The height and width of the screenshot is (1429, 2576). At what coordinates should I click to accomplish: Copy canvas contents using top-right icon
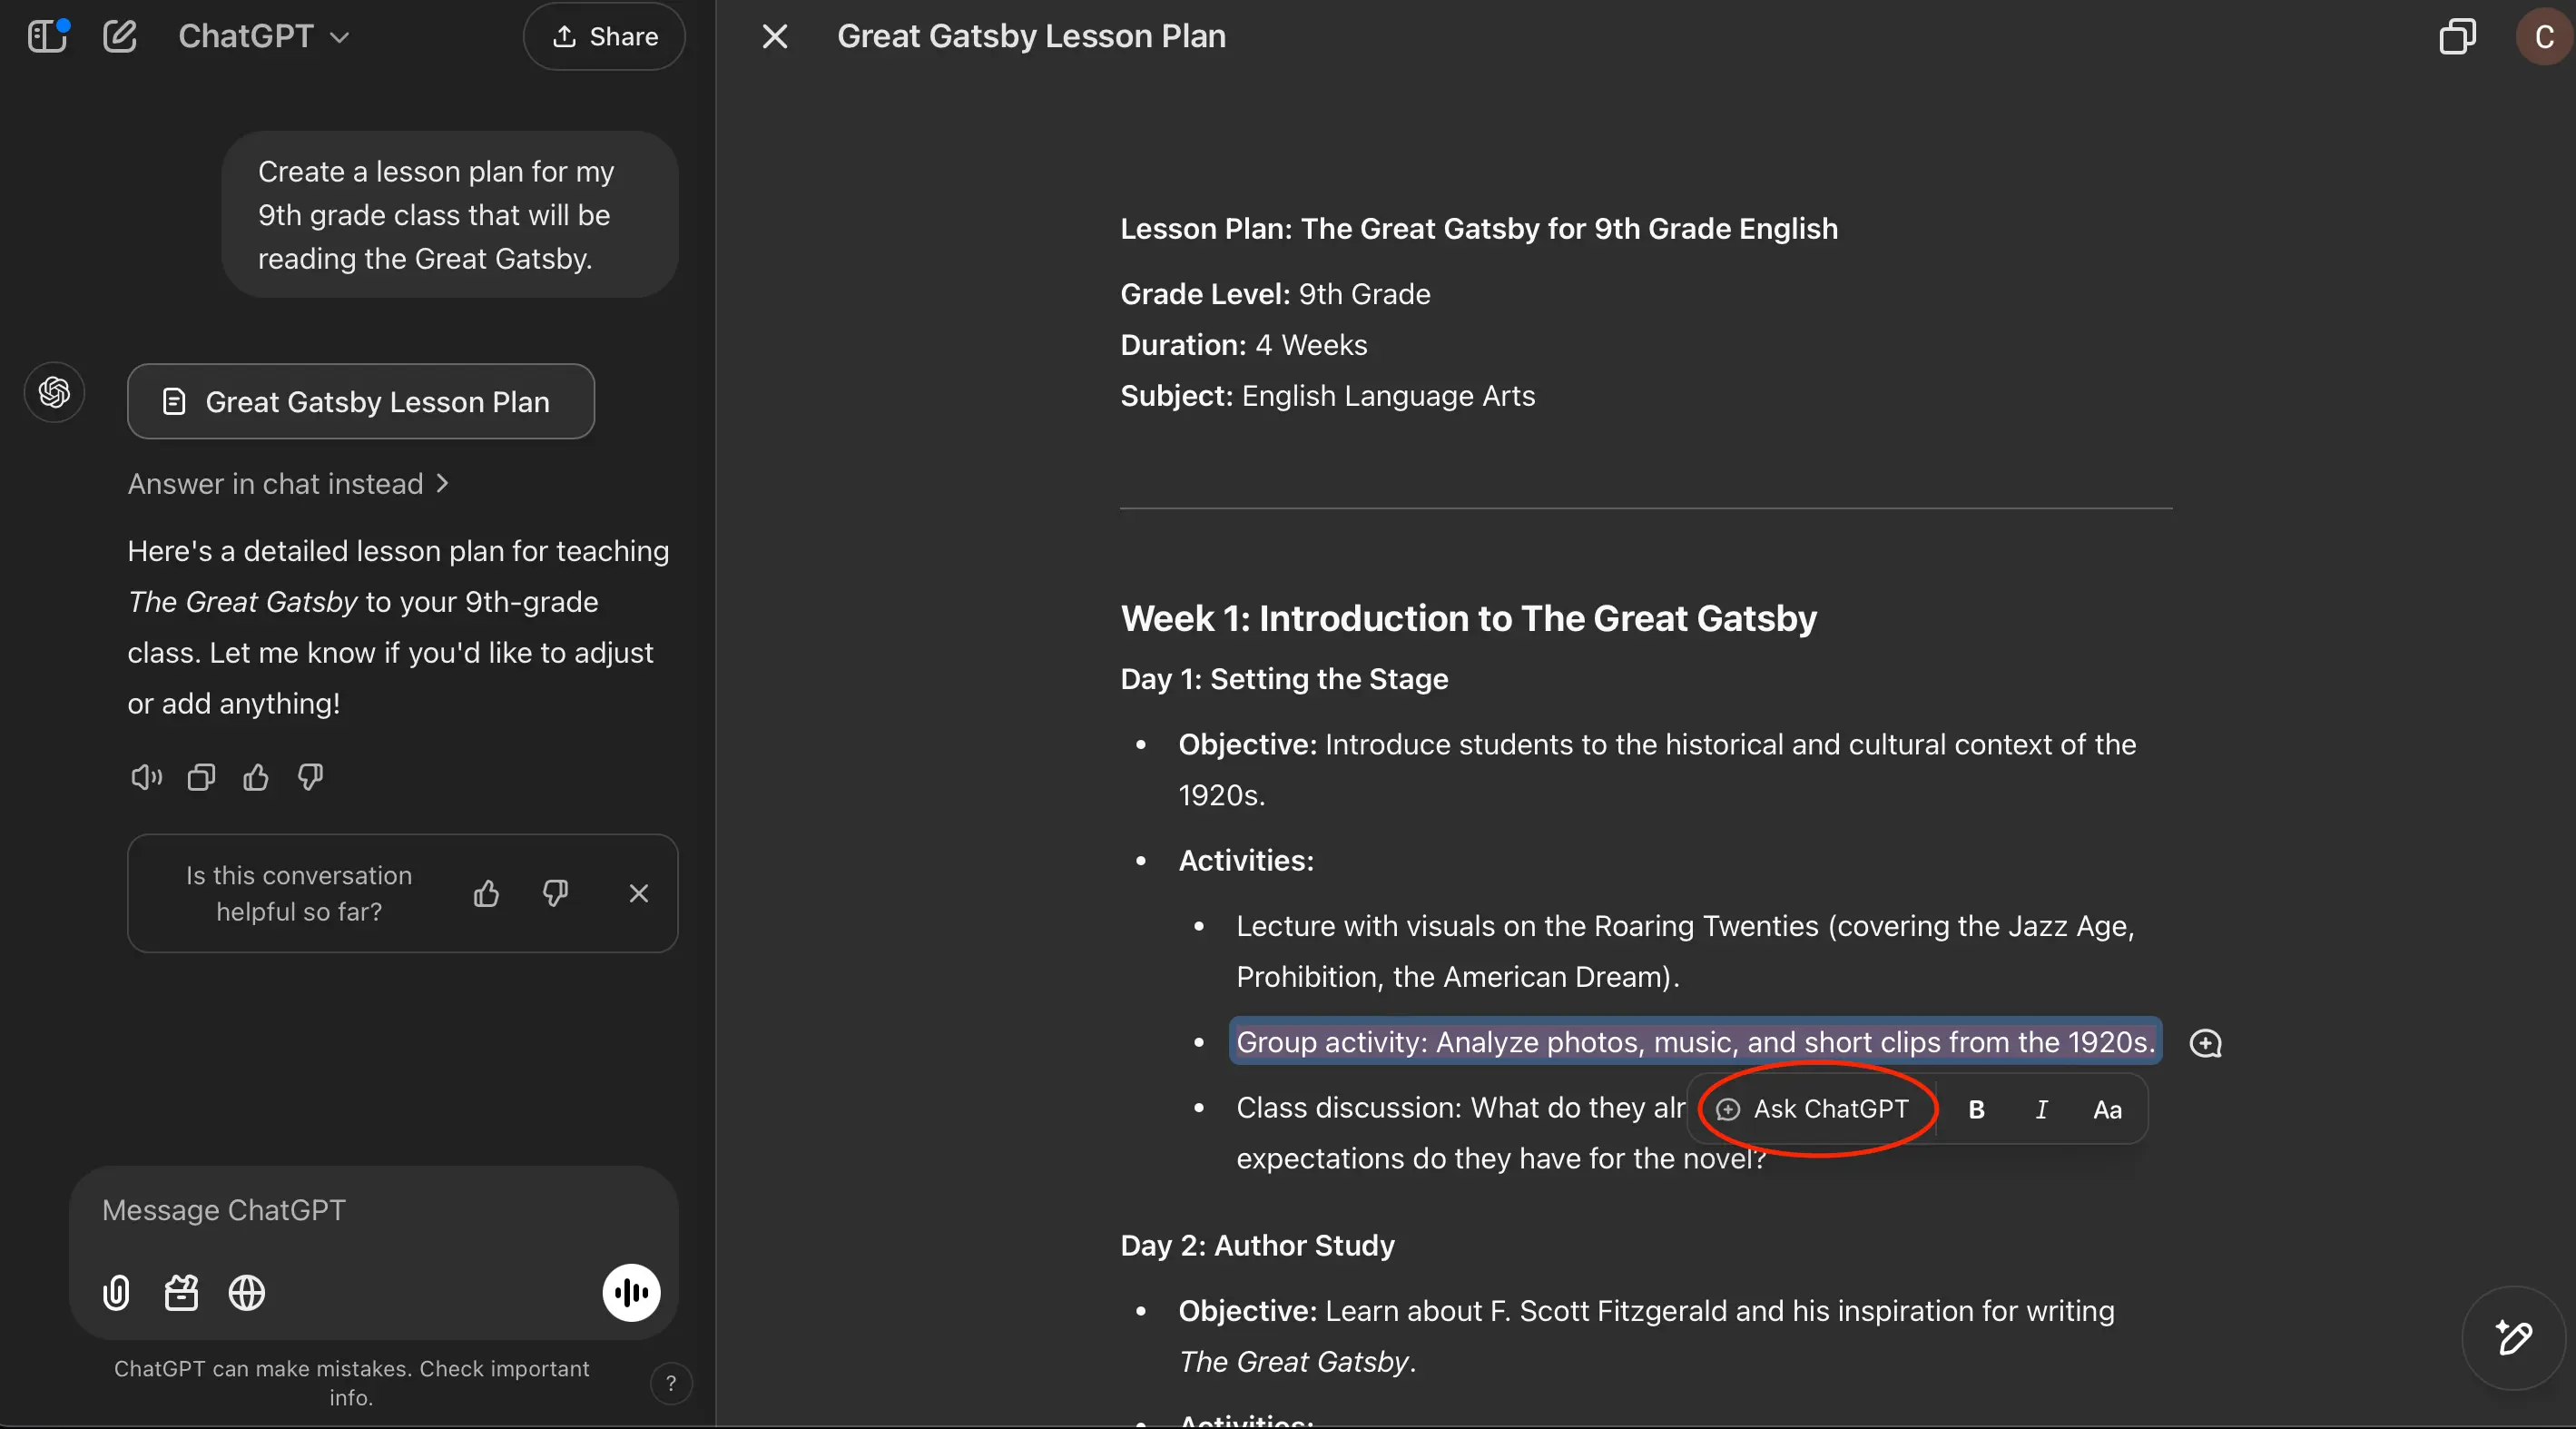(2457, 37)
